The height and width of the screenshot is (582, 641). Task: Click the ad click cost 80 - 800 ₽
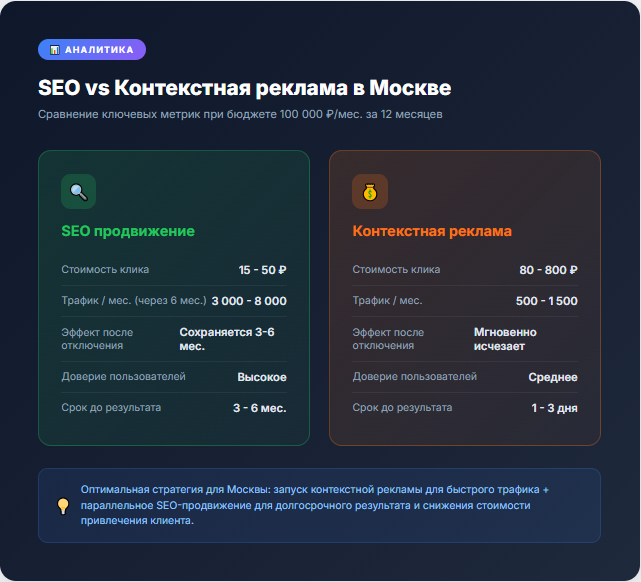[548, 270]
